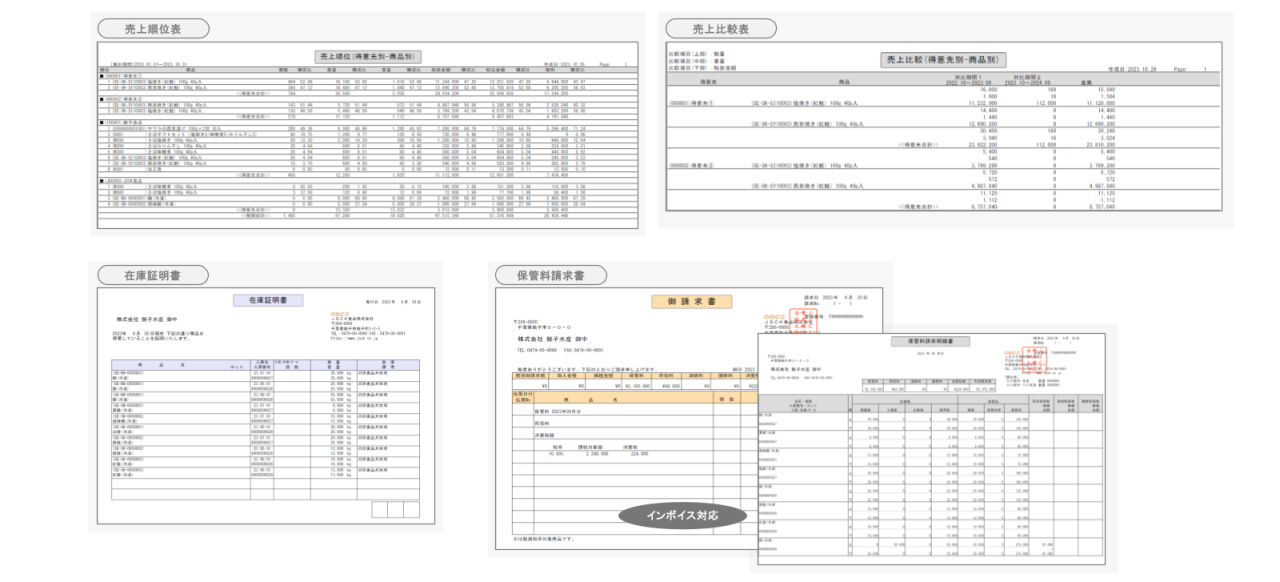Click the 集計期間 date line in 売上順位
1280x582 pixels.
point(147,63)
